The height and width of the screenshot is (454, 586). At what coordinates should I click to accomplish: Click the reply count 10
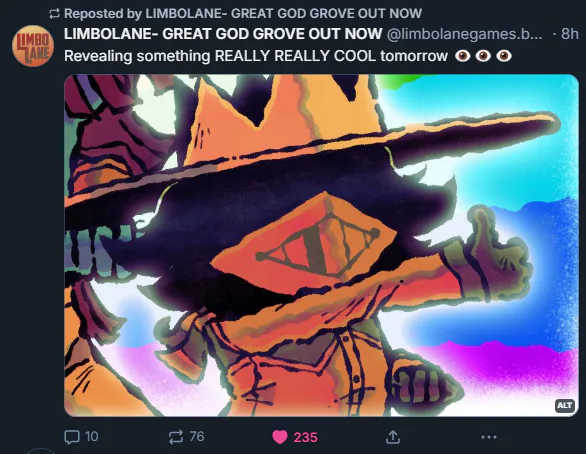pyautogui.click(x=92, y=436)
